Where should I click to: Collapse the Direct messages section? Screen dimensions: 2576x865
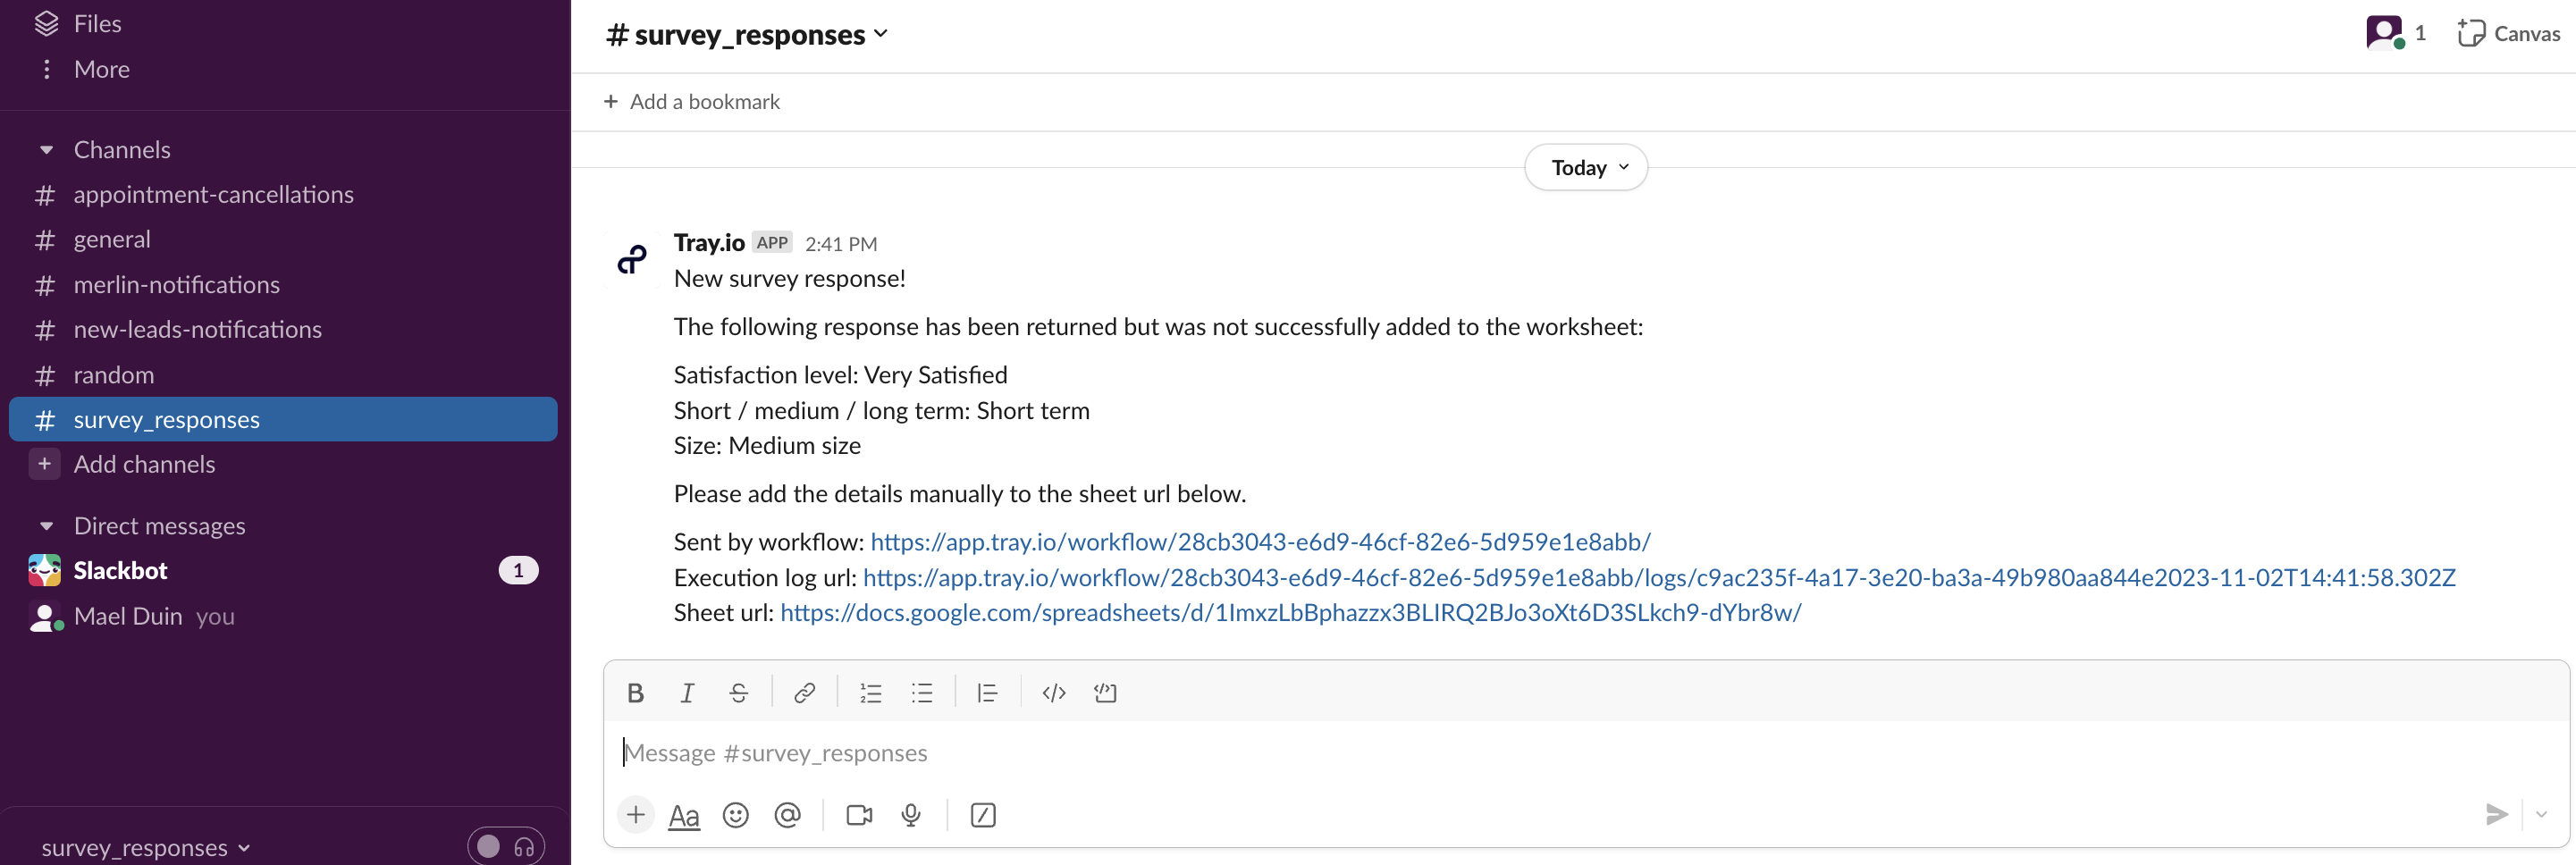[48, 525]
